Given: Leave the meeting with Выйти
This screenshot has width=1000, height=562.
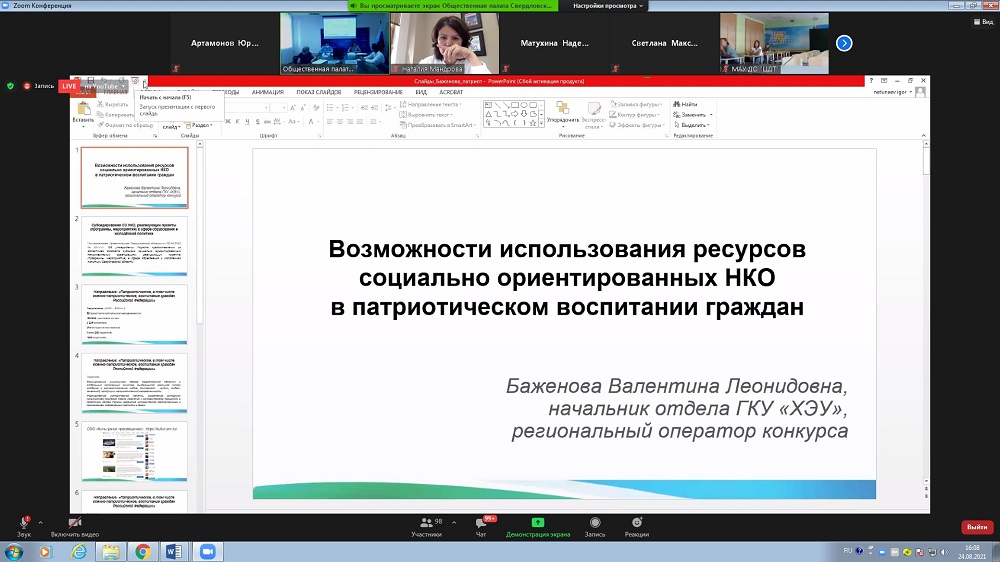Looking at the screenshot, I should [976, 527].
